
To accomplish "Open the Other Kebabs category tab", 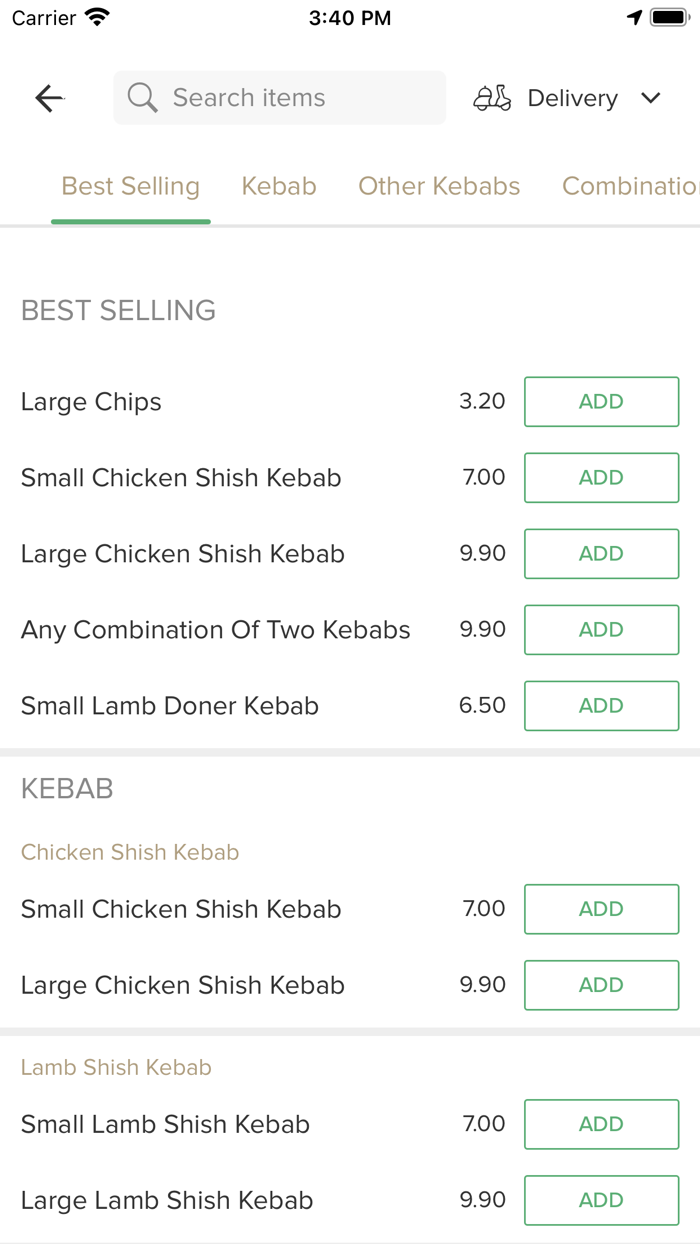I will [x=439, y=186].
